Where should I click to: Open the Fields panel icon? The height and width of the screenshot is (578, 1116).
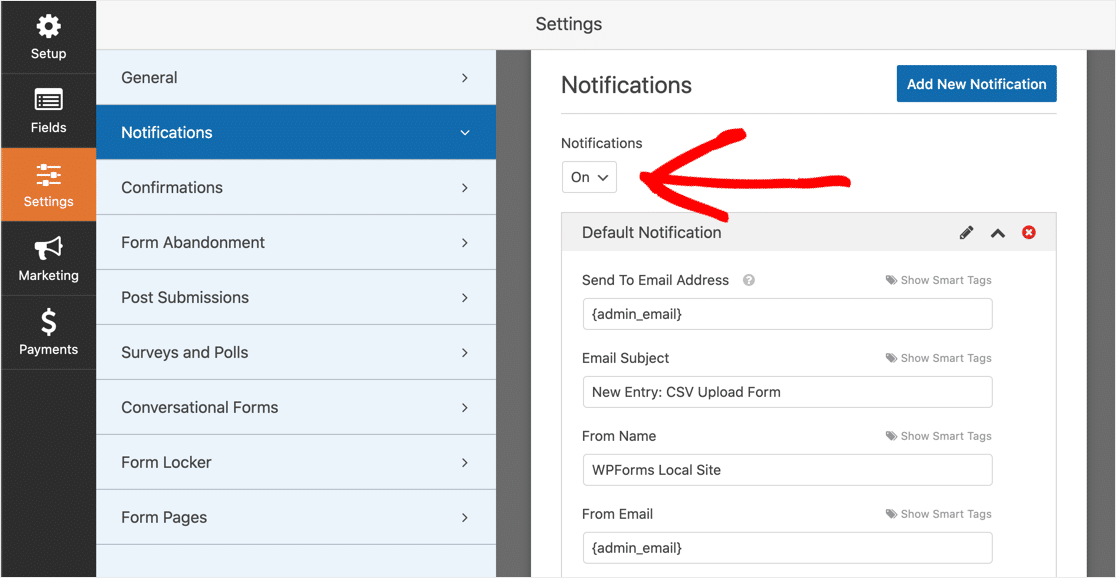48,101
